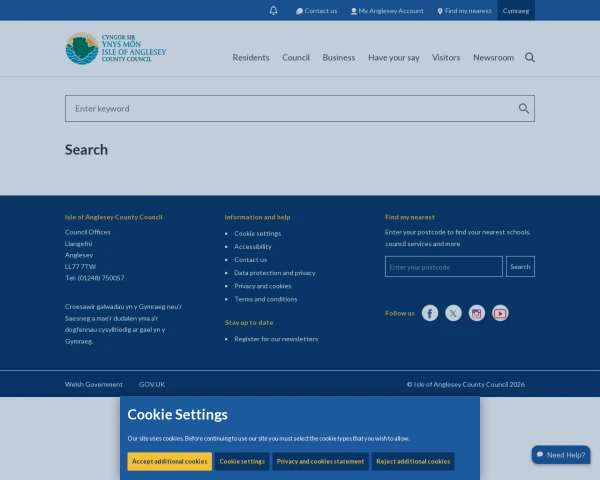Click the magnifier inside keyword search box
Image resolution: width=600 pixels, height=480 pixels.
click(523, 109)
